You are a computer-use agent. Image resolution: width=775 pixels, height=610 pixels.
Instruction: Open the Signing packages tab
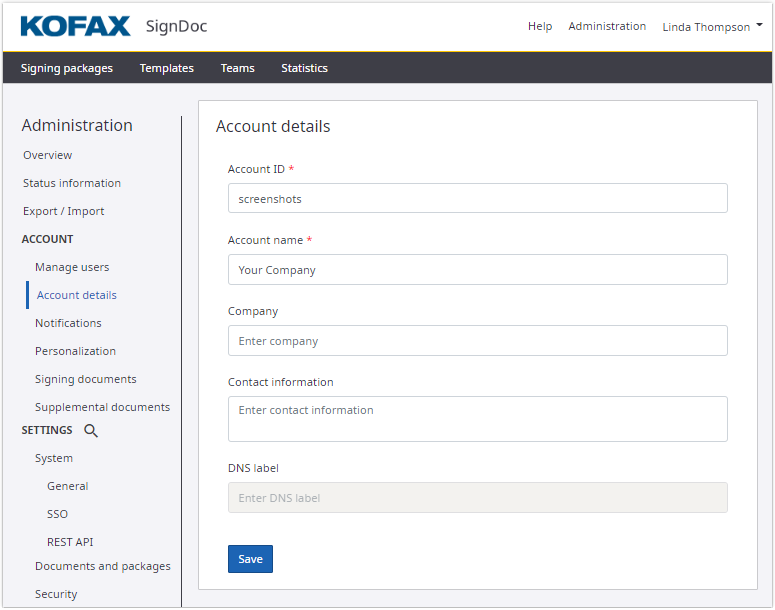click(67, 68)
